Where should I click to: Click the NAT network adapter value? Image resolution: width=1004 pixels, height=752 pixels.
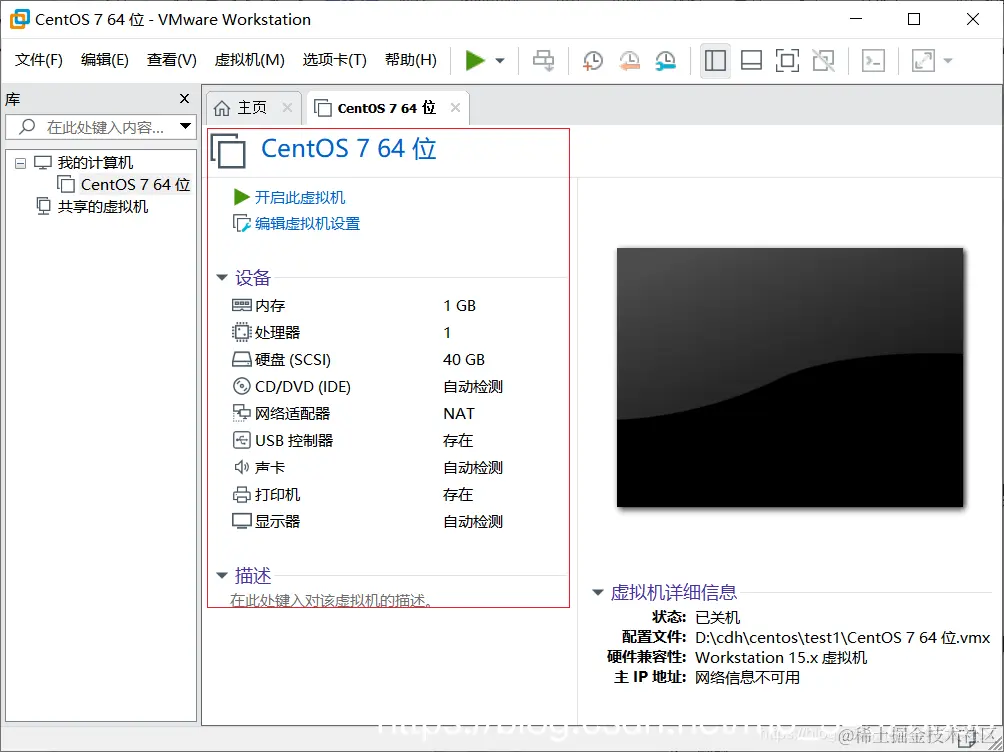(459, 413)
